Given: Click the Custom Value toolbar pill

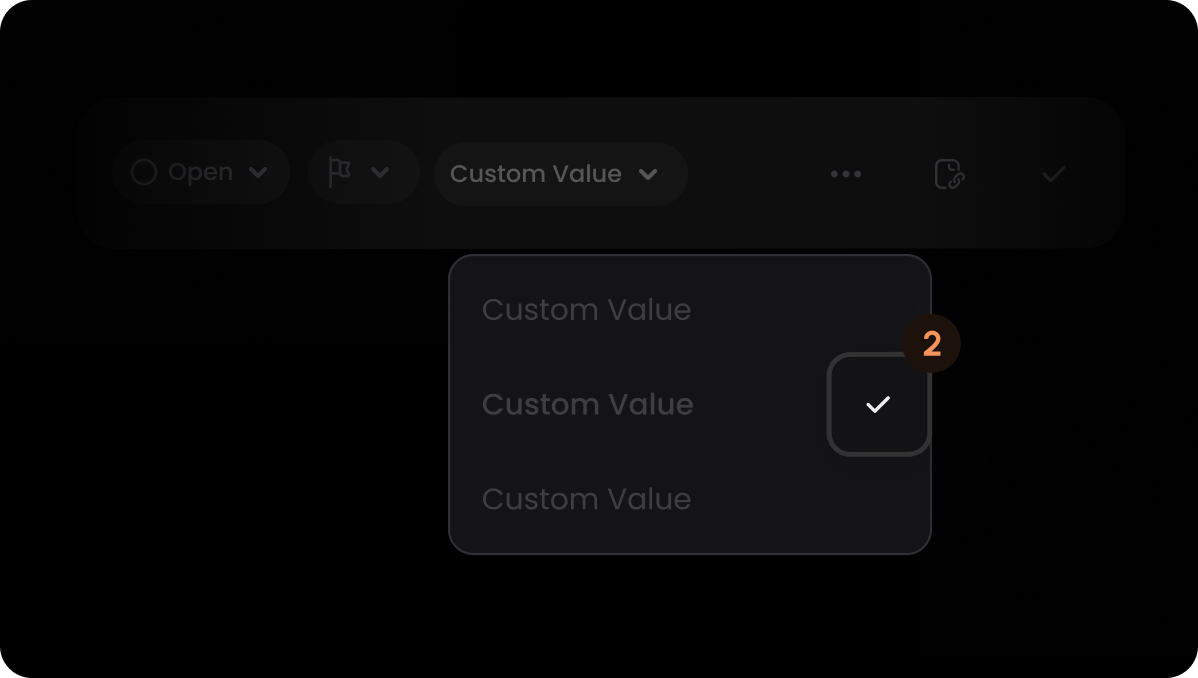Looking at the screenshot, I should click(561, 174).
